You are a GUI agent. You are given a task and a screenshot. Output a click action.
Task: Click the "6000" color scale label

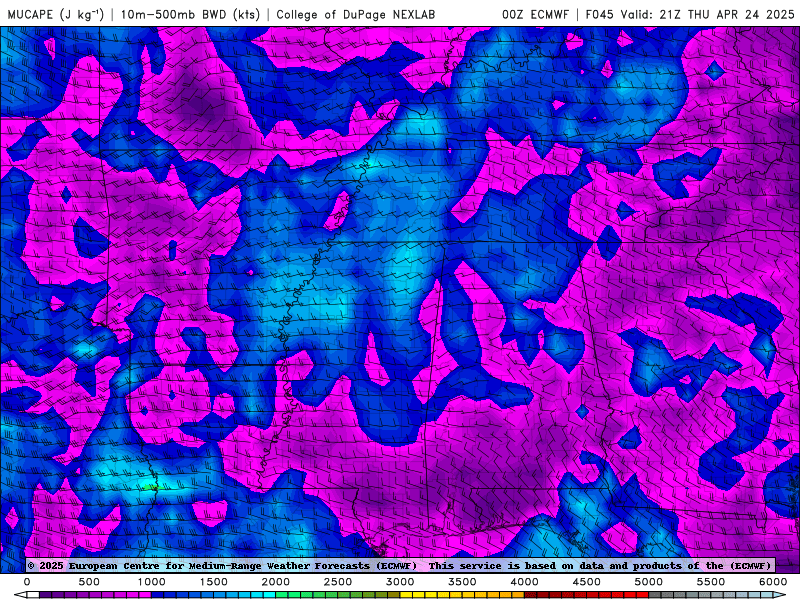tap(773, 582)
